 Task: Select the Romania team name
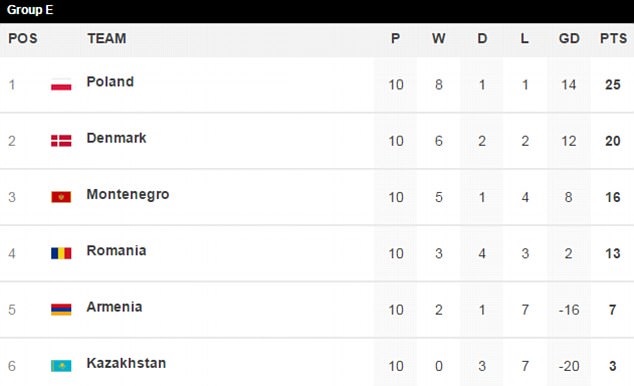pos(116,251)
